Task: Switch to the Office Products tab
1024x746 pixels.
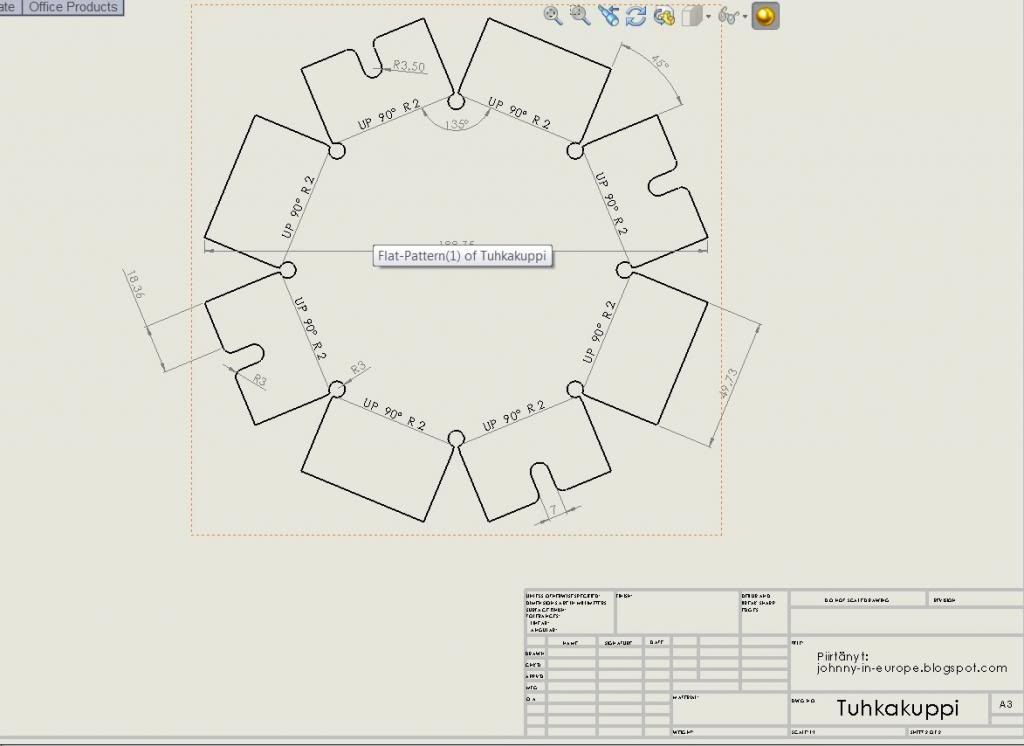Action: pos(73,7)
